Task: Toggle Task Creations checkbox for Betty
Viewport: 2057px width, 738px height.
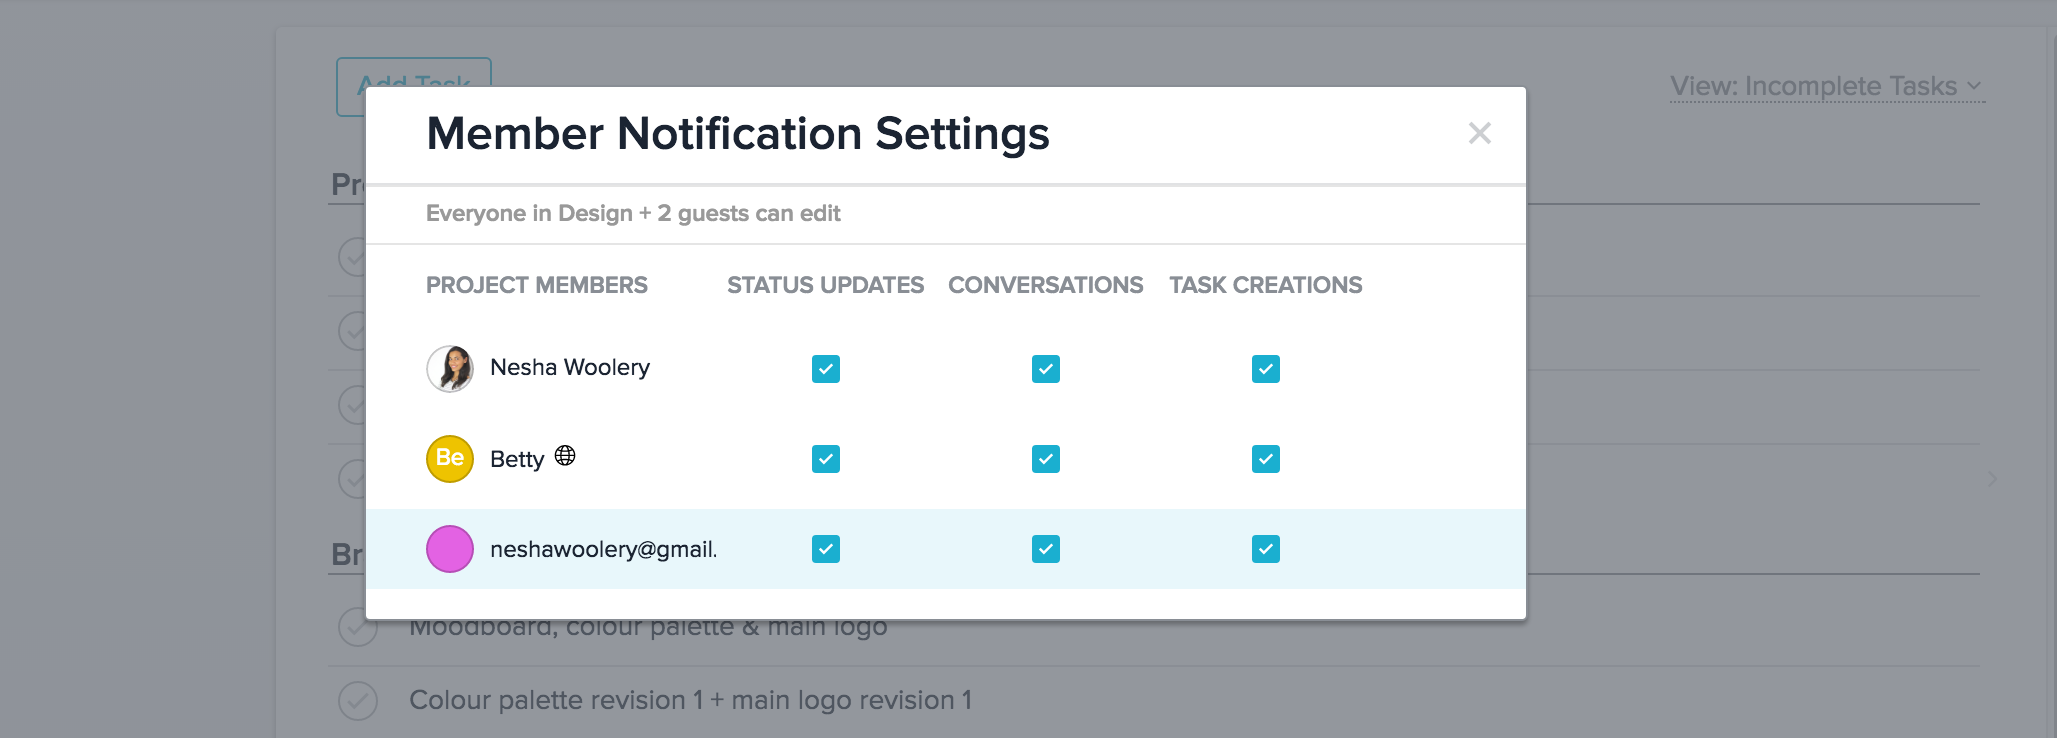Action: tap(1266, 459)
